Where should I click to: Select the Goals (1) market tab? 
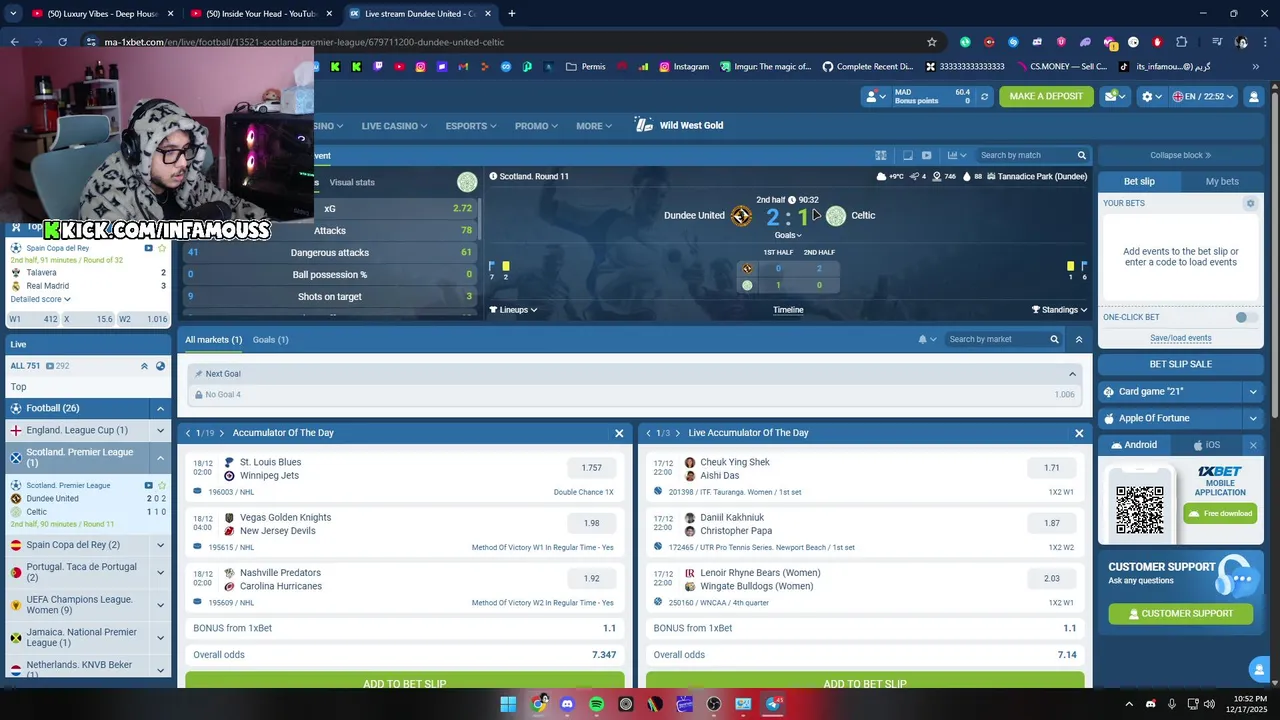(270, 340)
